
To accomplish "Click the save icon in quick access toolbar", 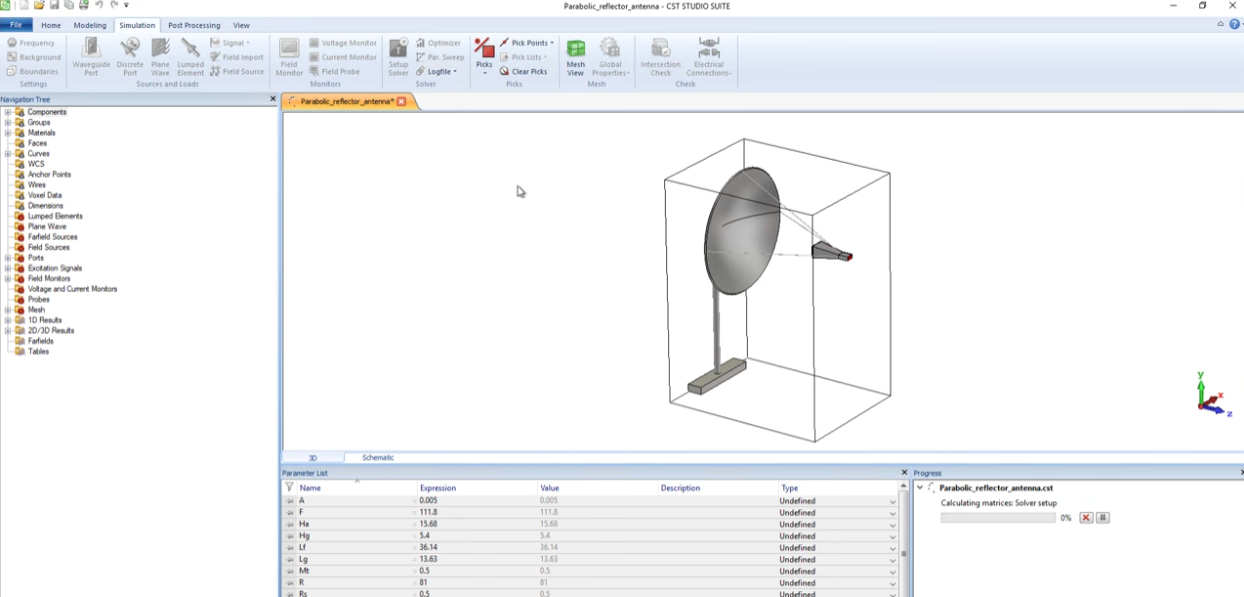I will 53,5.
